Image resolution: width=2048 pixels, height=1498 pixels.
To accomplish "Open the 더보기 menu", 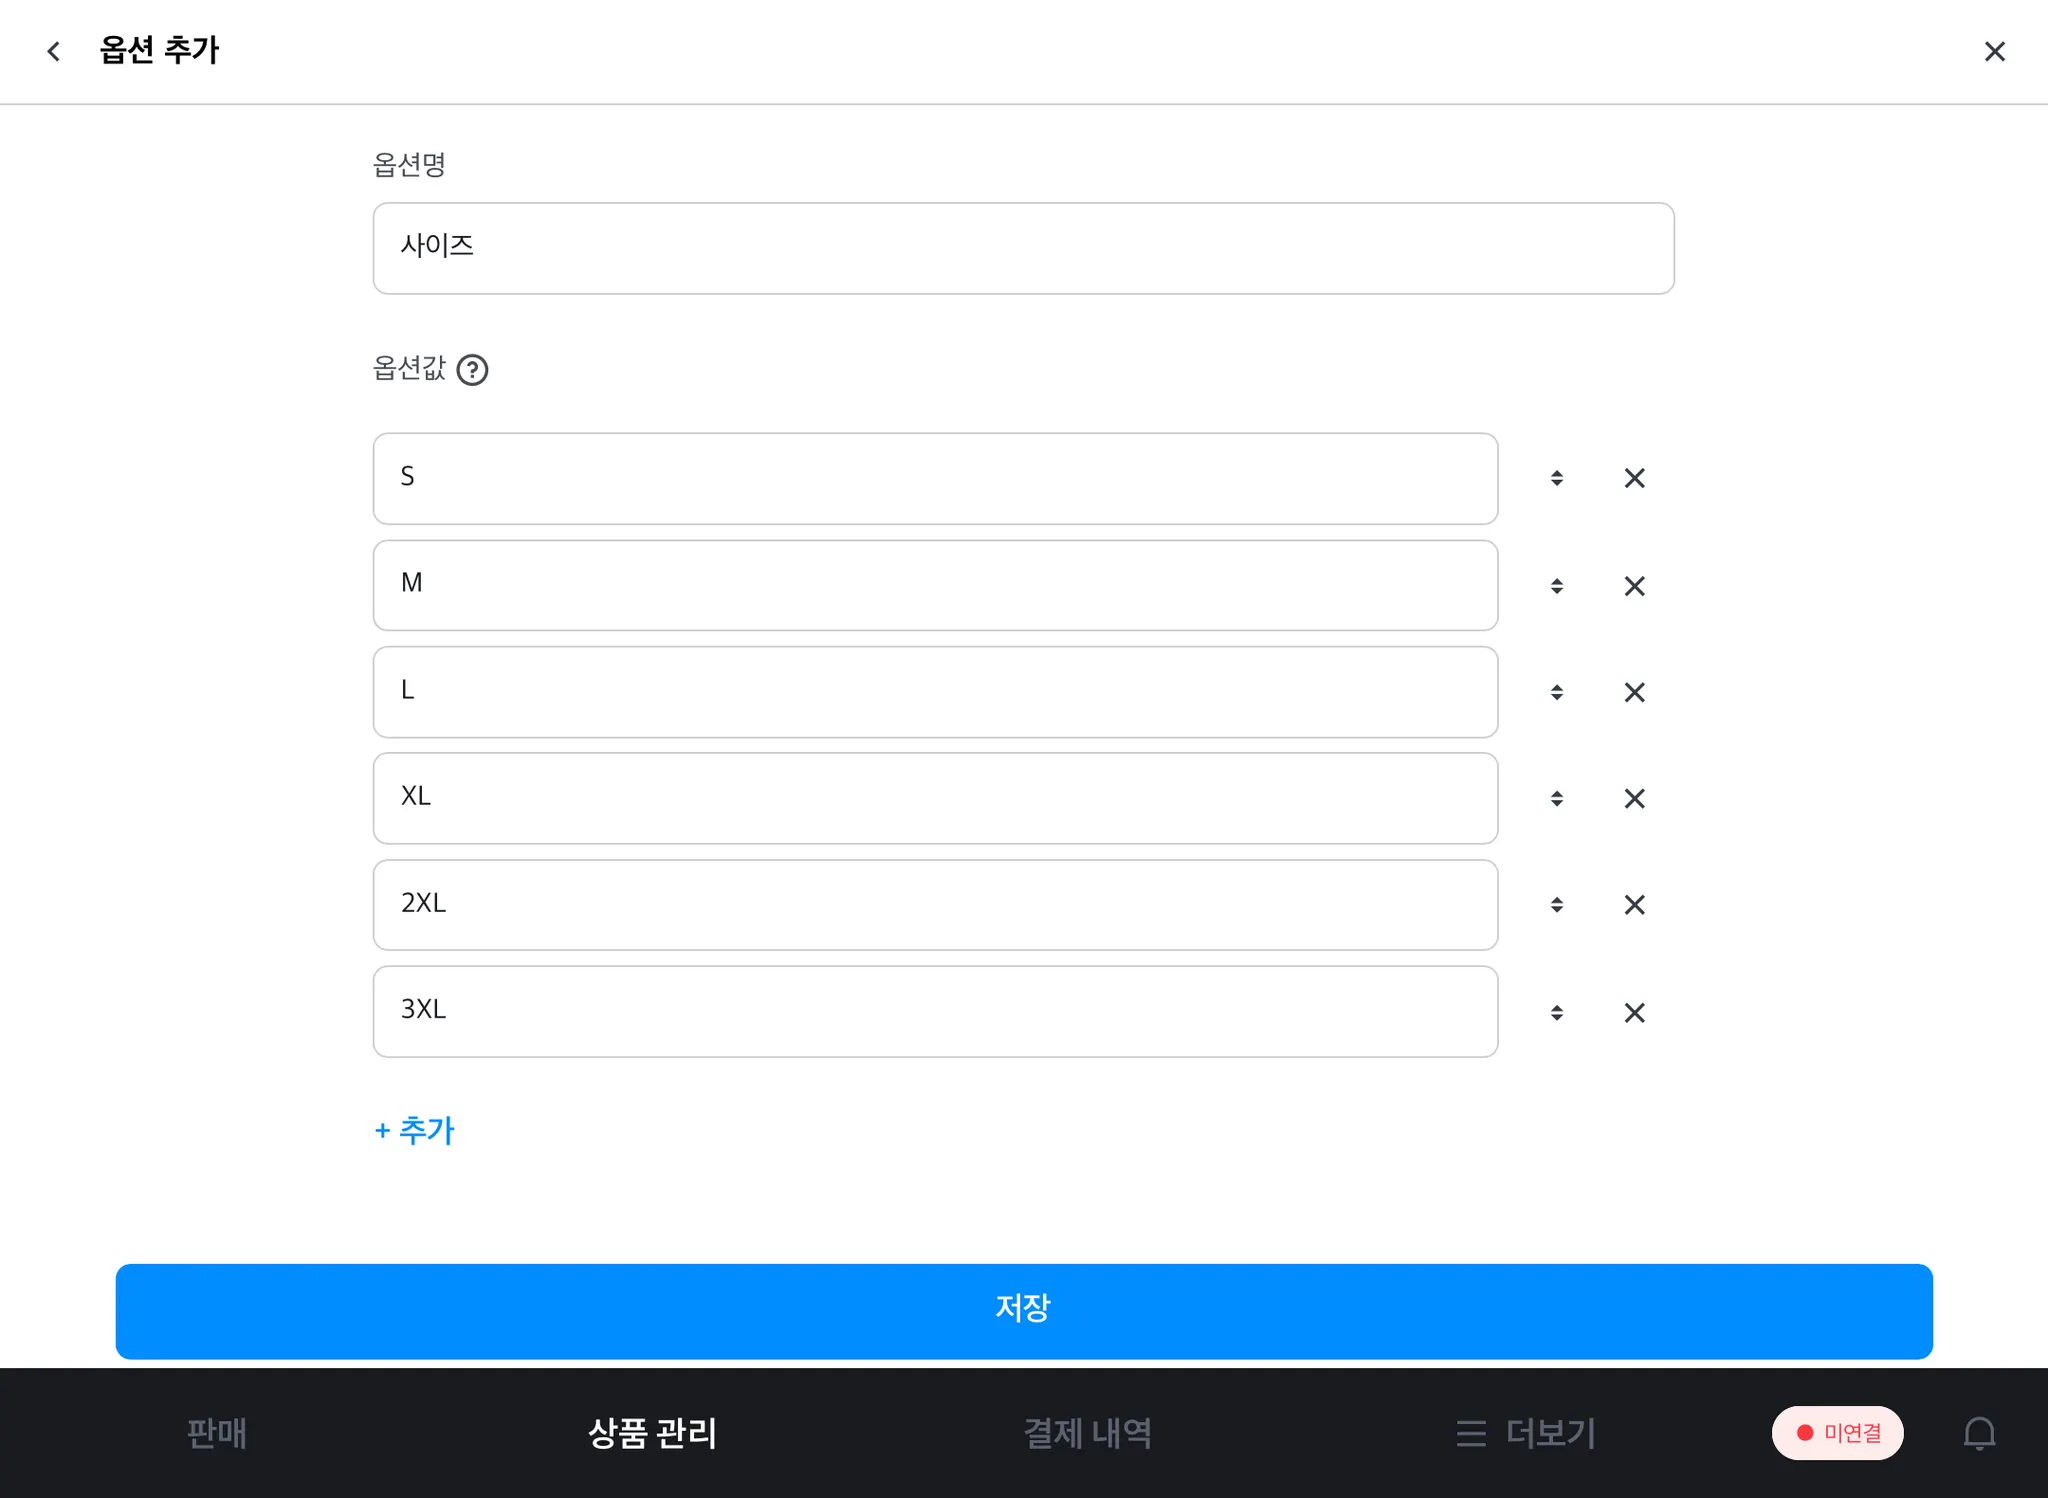I will pos(1526,1433).
